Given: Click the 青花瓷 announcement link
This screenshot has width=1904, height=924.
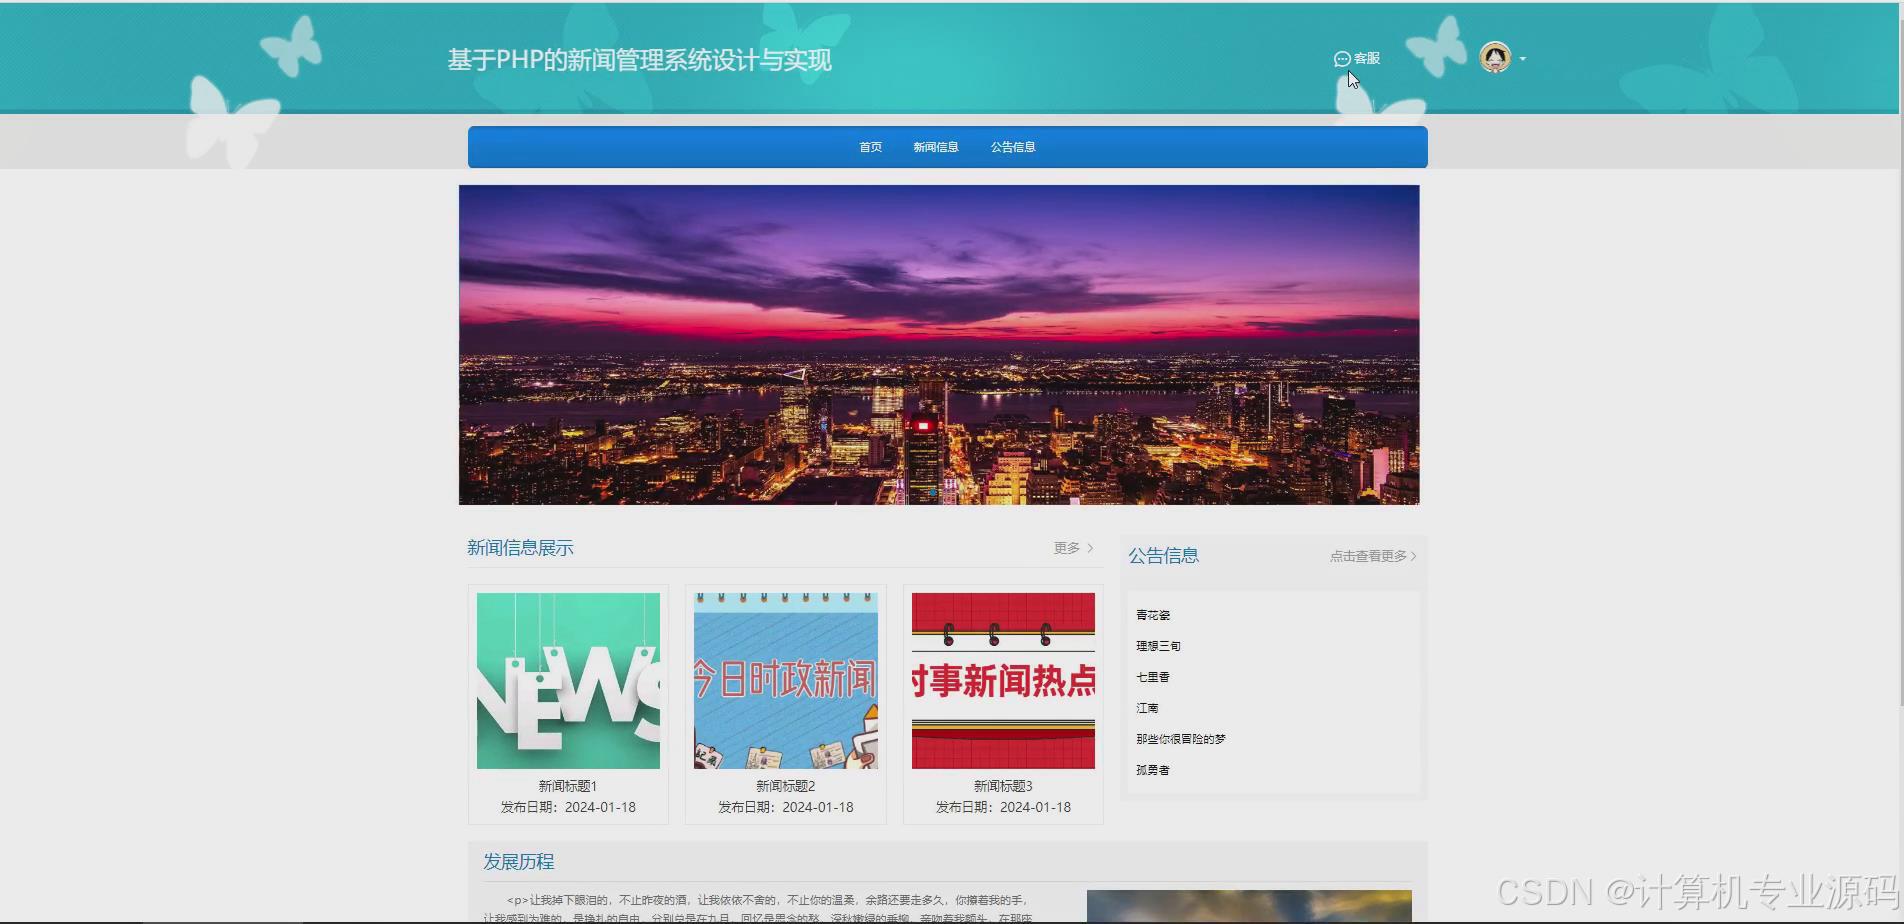Looking at the screenshot, I should (x=1152, y=614).
